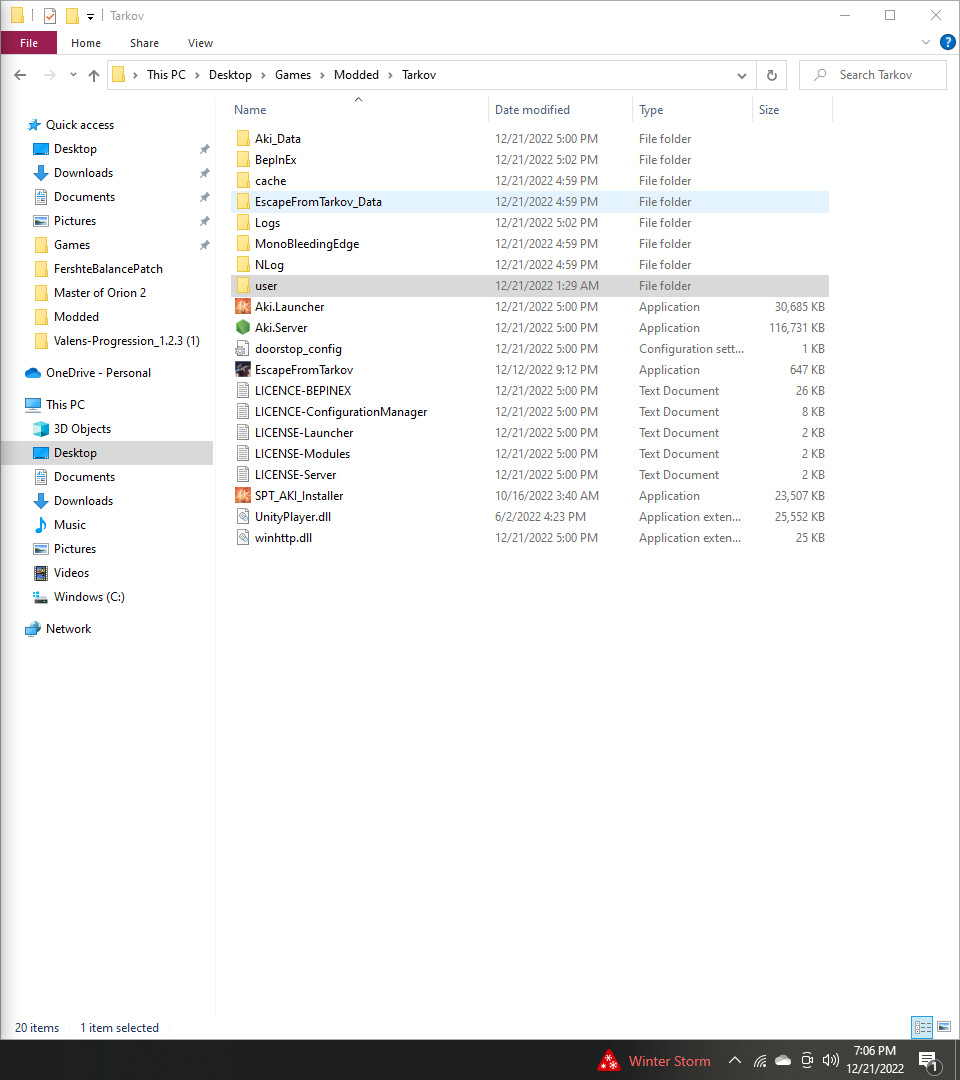Expand breadcrumb arrow after Games

coord(322,75)
